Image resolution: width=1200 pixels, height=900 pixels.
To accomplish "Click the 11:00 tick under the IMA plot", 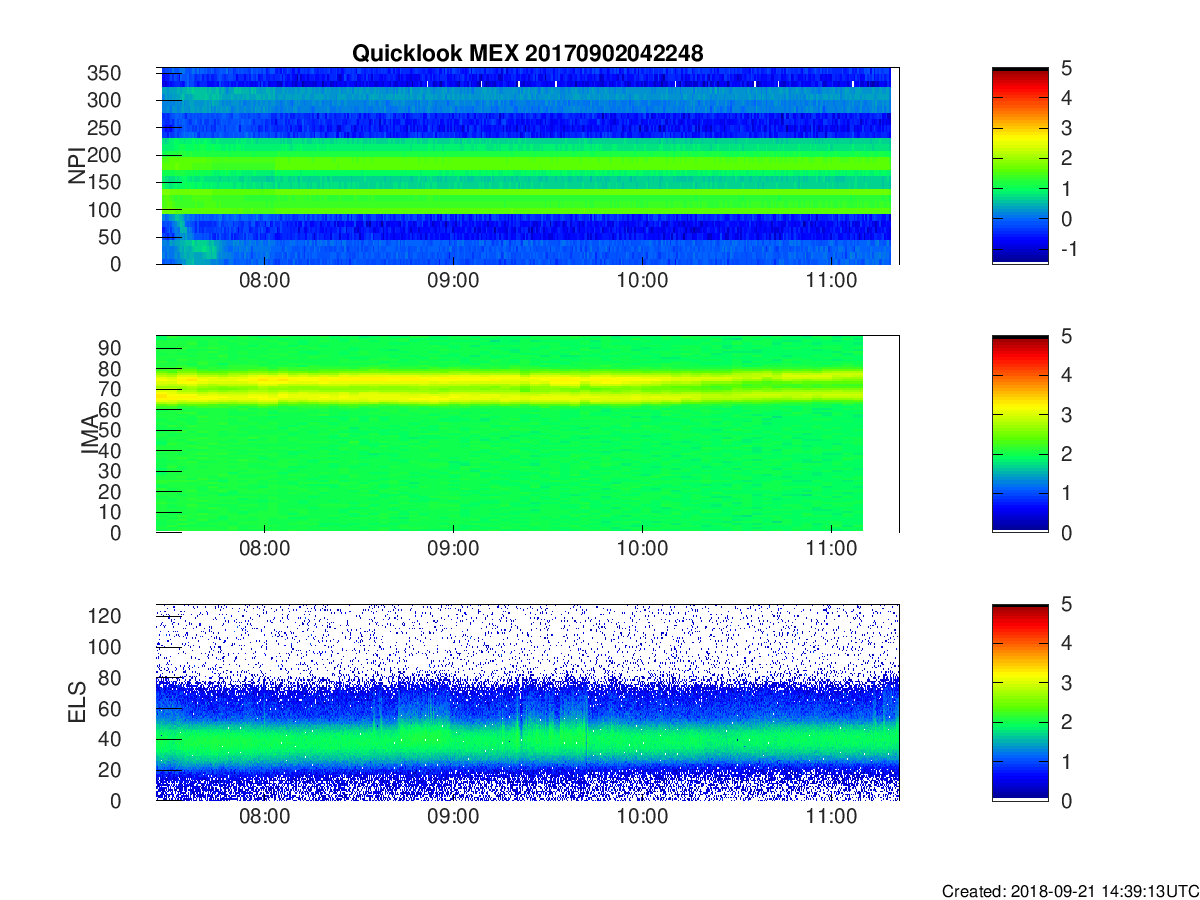I will click(832, 550).
